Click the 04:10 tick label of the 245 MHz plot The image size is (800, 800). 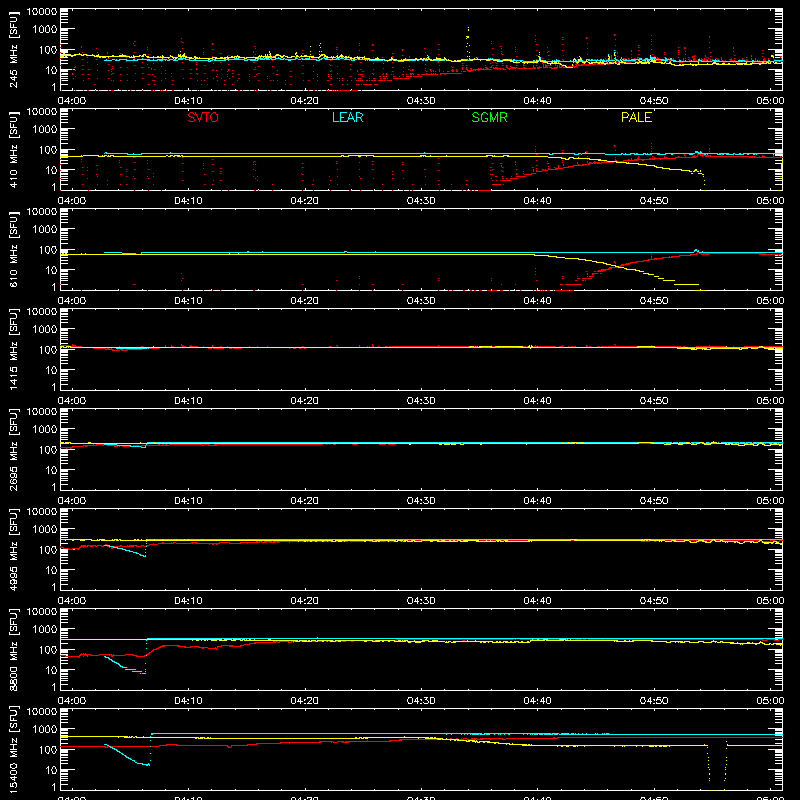(x=188, y=101)
